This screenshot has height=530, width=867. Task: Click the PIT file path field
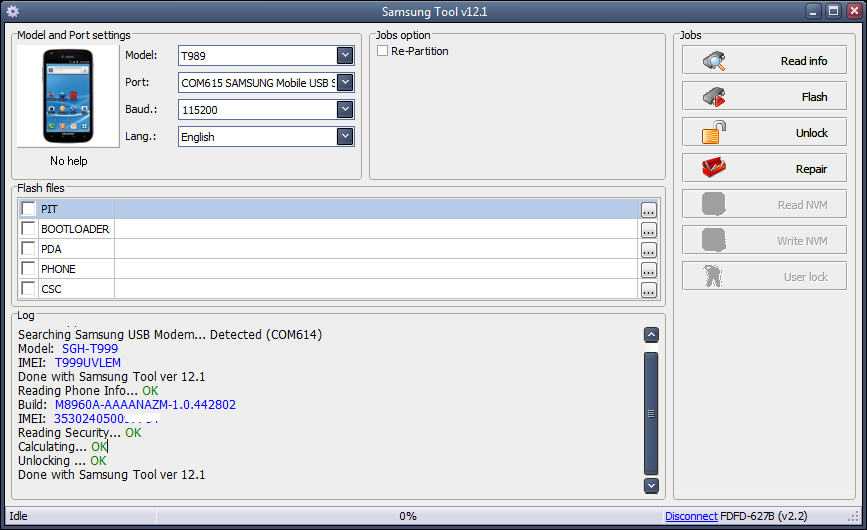tap(376, 209)
